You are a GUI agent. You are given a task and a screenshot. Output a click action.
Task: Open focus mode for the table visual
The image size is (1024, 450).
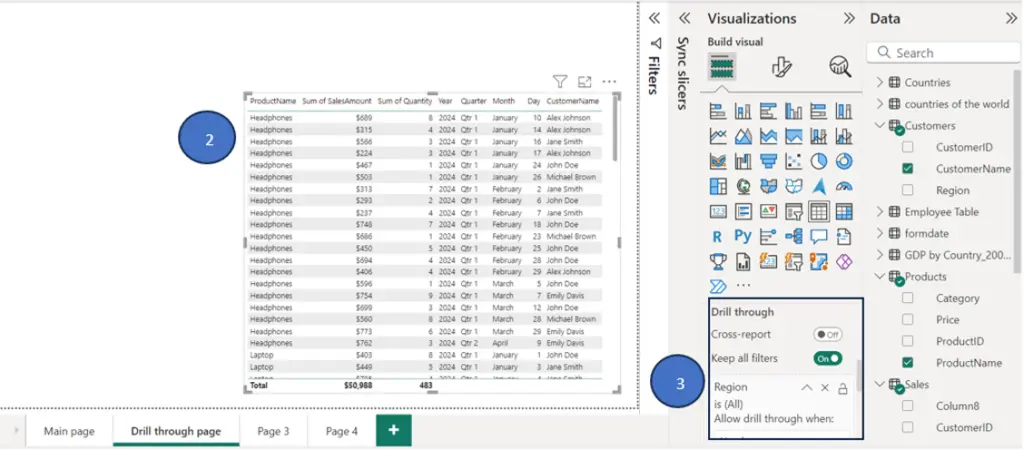pyautogui.click(x=584, y=82)
